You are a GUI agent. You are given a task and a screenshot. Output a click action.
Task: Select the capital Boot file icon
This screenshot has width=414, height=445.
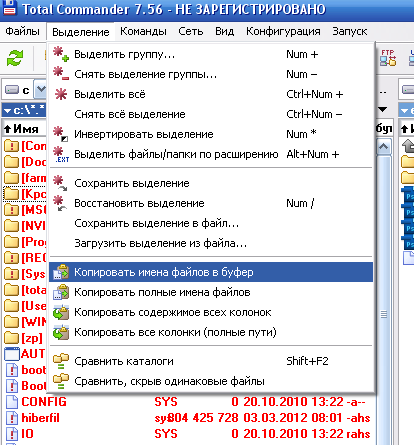(12, 386)
